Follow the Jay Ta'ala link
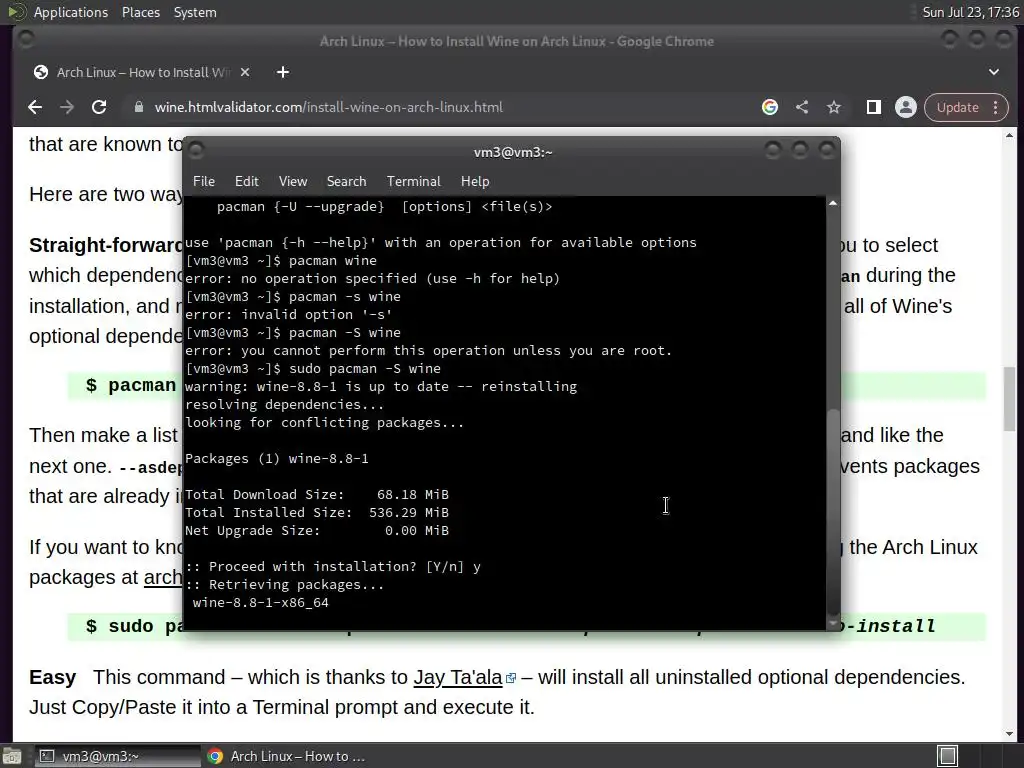This screenshot has height=768, width=1024. [x=458, y=677]
